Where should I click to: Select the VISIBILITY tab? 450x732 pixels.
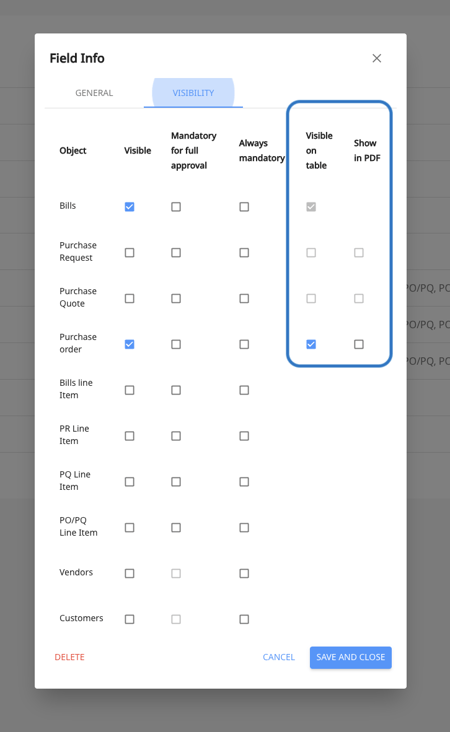193,93
